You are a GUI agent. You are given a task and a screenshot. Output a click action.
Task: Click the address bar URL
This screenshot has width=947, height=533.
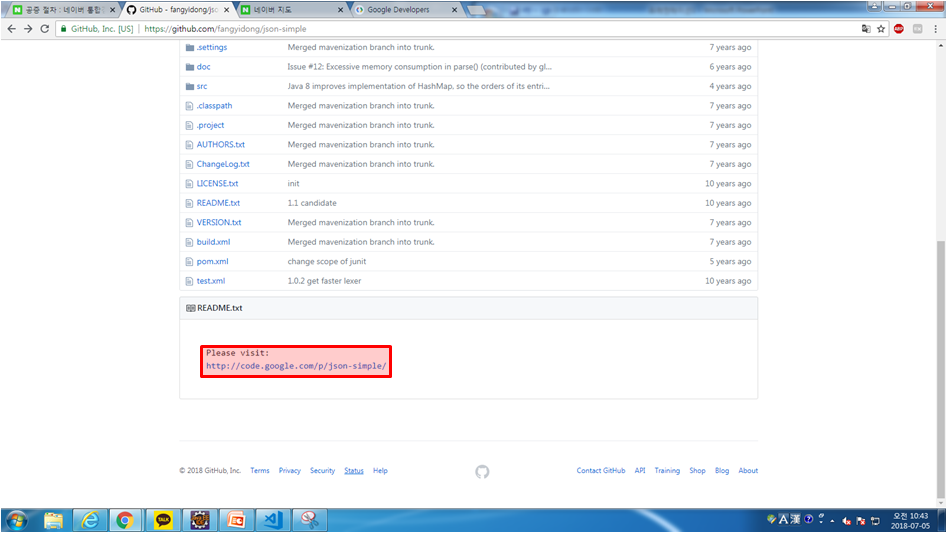coord(225,28)
